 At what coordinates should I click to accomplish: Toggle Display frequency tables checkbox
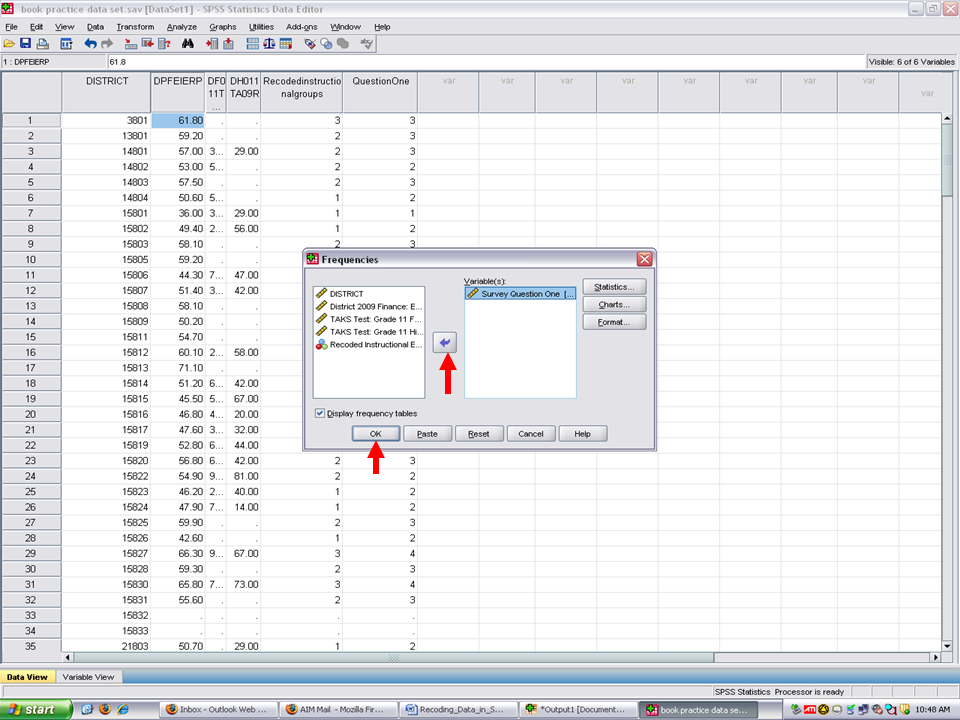tap(320, 413)
